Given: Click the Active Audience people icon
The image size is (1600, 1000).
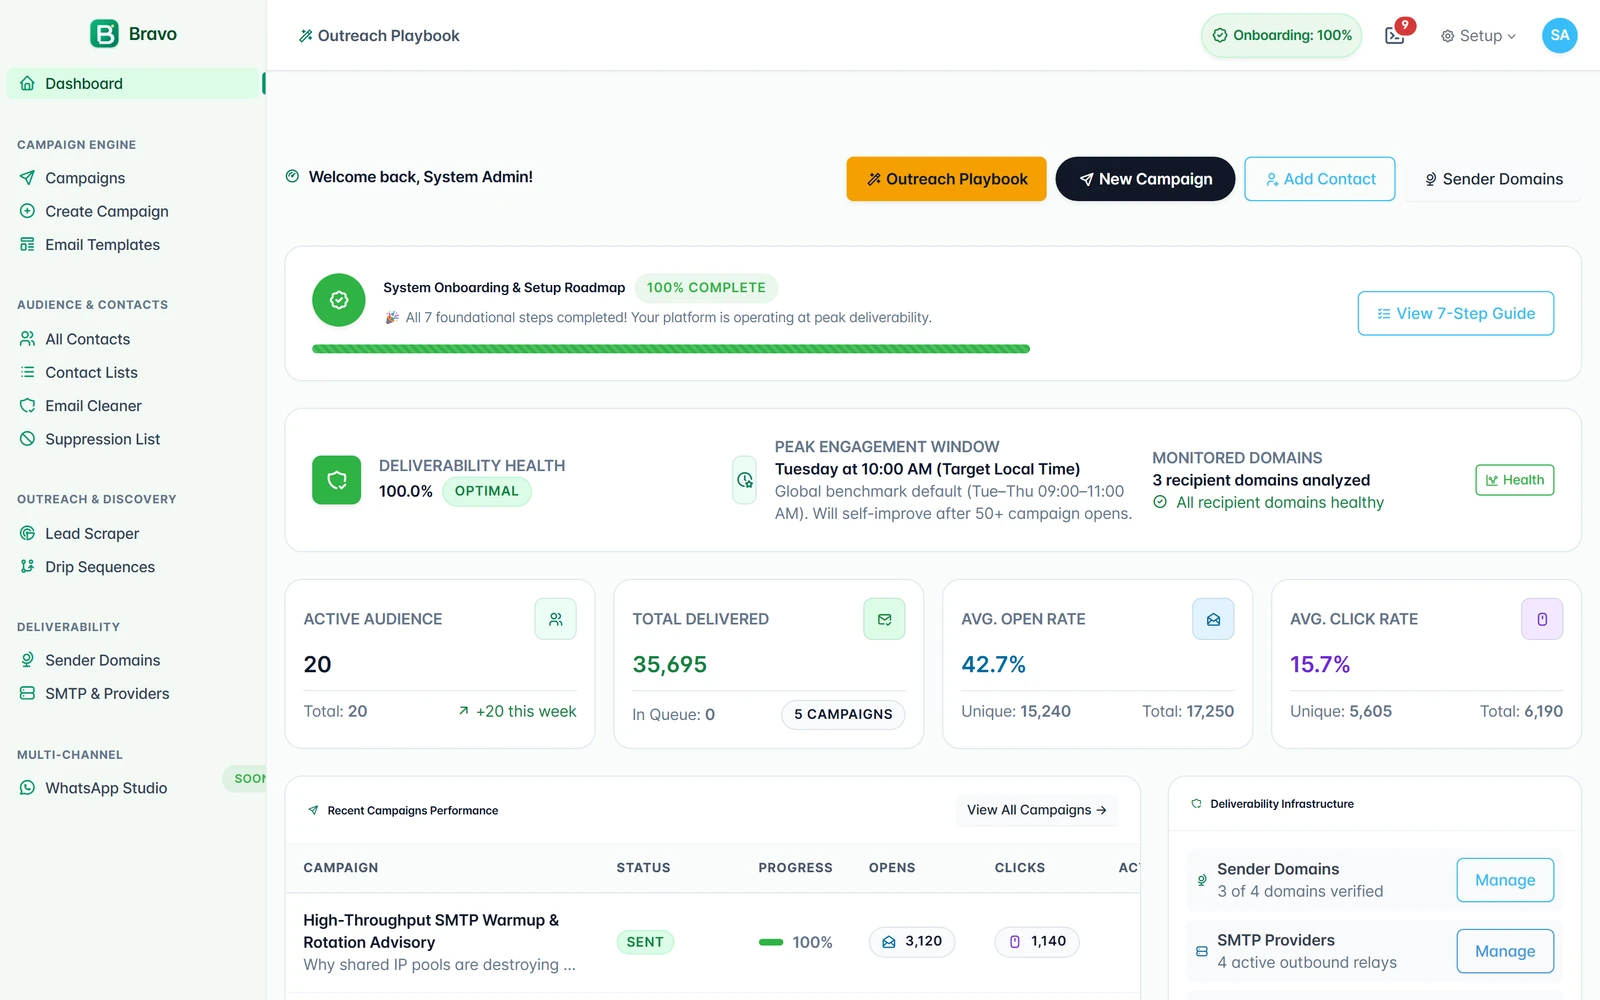Looking at the screenshot, I should (x=555, y=619).
